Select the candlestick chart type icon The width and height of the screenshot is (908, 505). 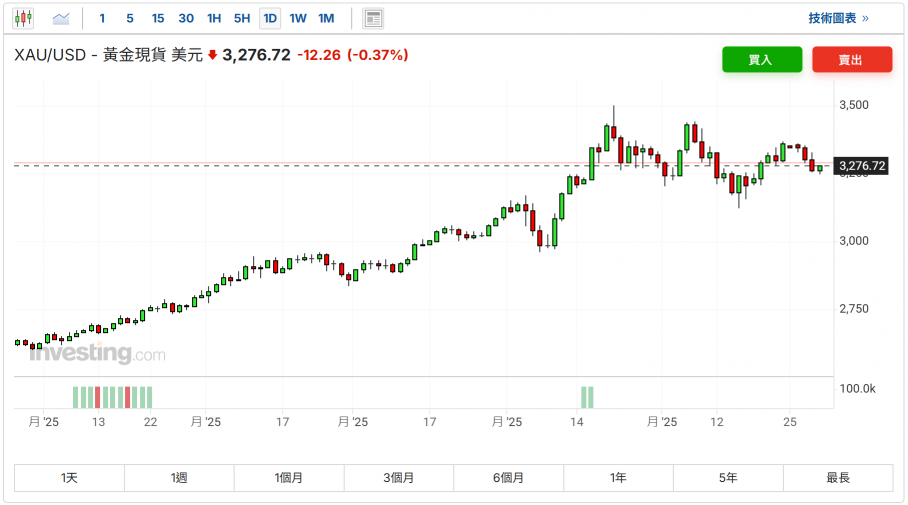24,18
